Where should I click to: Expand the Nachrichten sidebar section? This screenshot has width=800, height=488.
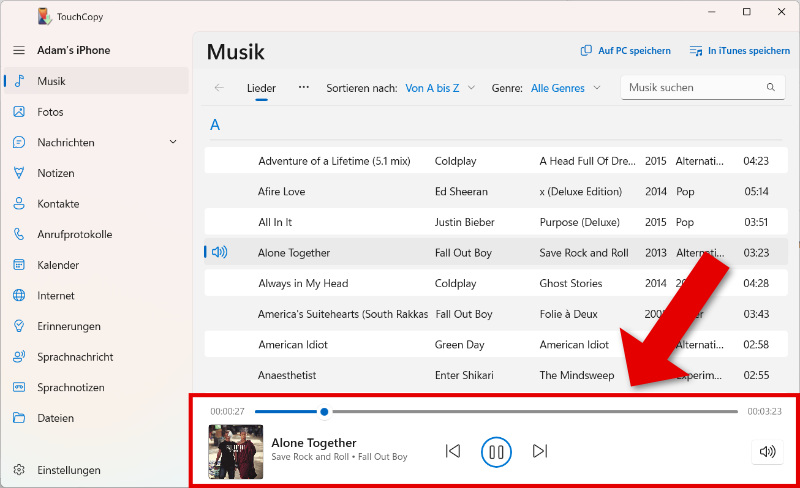(x=173, y=143)
